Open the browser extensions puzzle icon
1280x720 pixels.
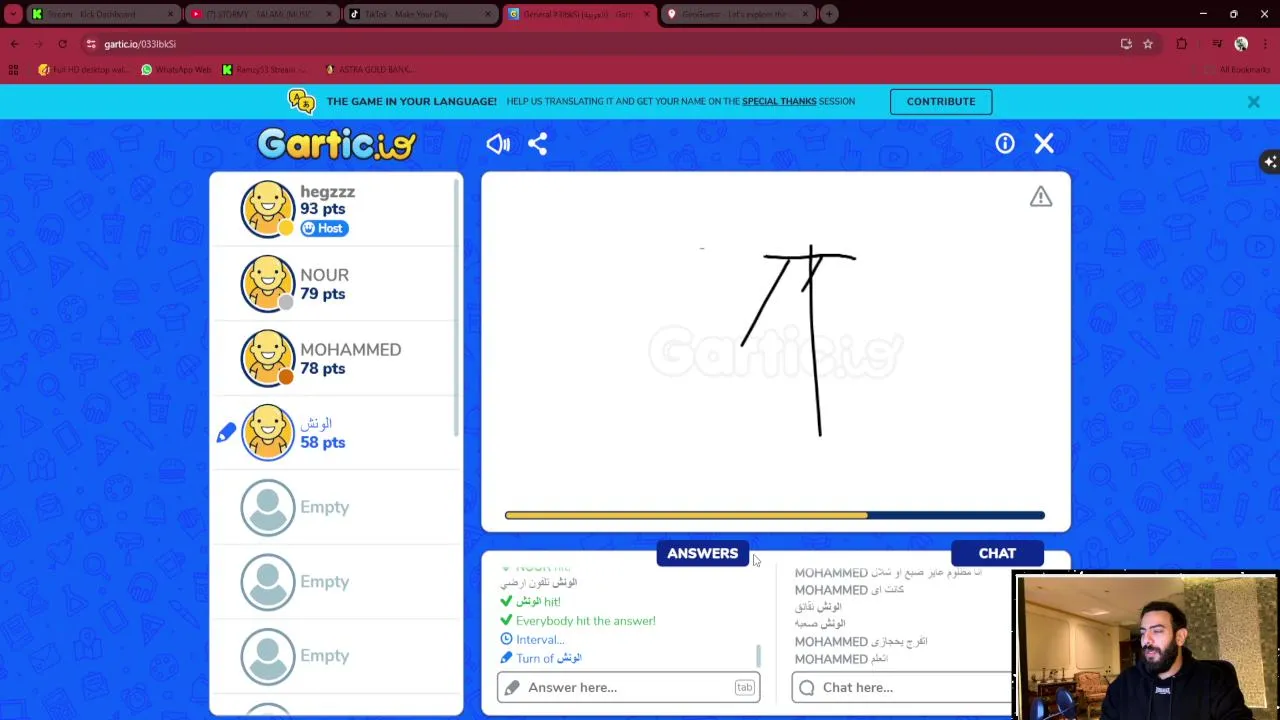1182,44
